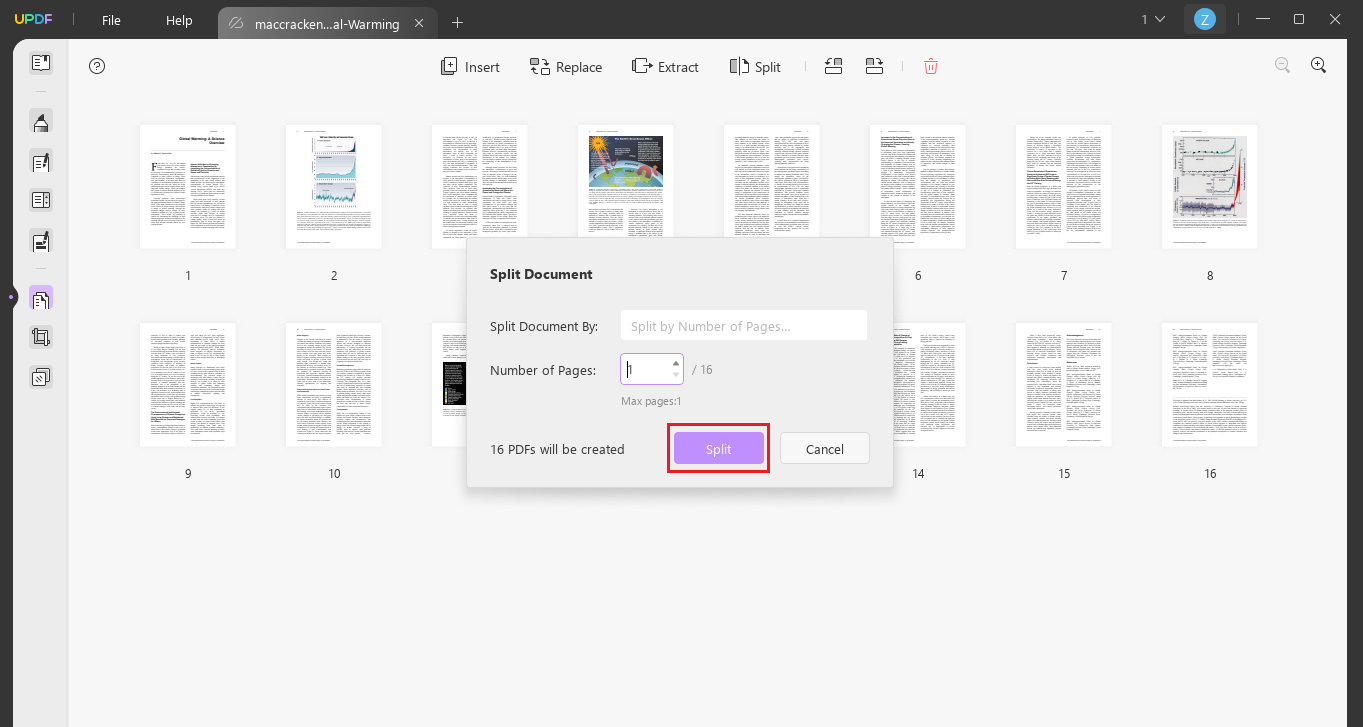Click the zoom in magnifier icon
Viewport: 1363px width, 727px height.
click(x=1318, y=64)
